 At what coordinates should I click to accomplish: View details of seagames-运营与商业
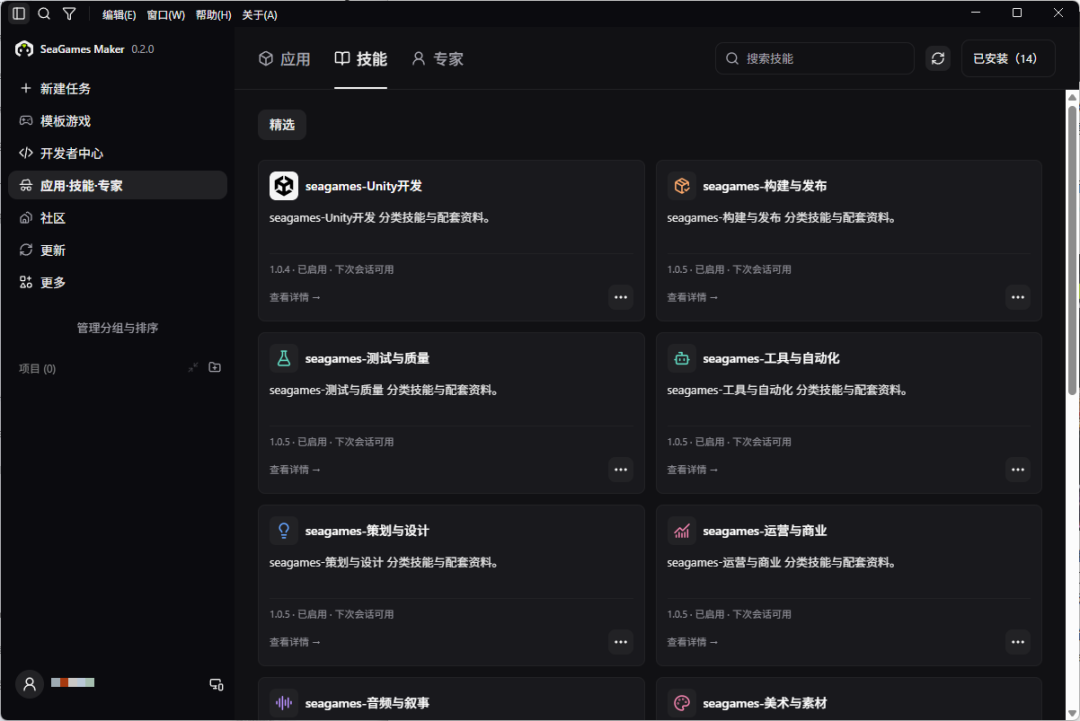point(692,642)
